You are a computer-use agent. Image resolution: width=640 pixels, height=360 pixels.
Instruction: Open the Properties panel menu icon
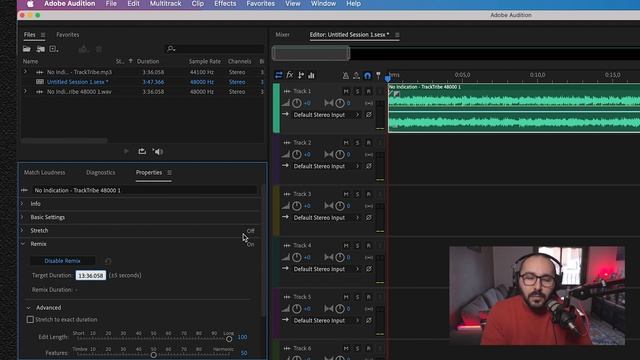[x=169, y=173]
